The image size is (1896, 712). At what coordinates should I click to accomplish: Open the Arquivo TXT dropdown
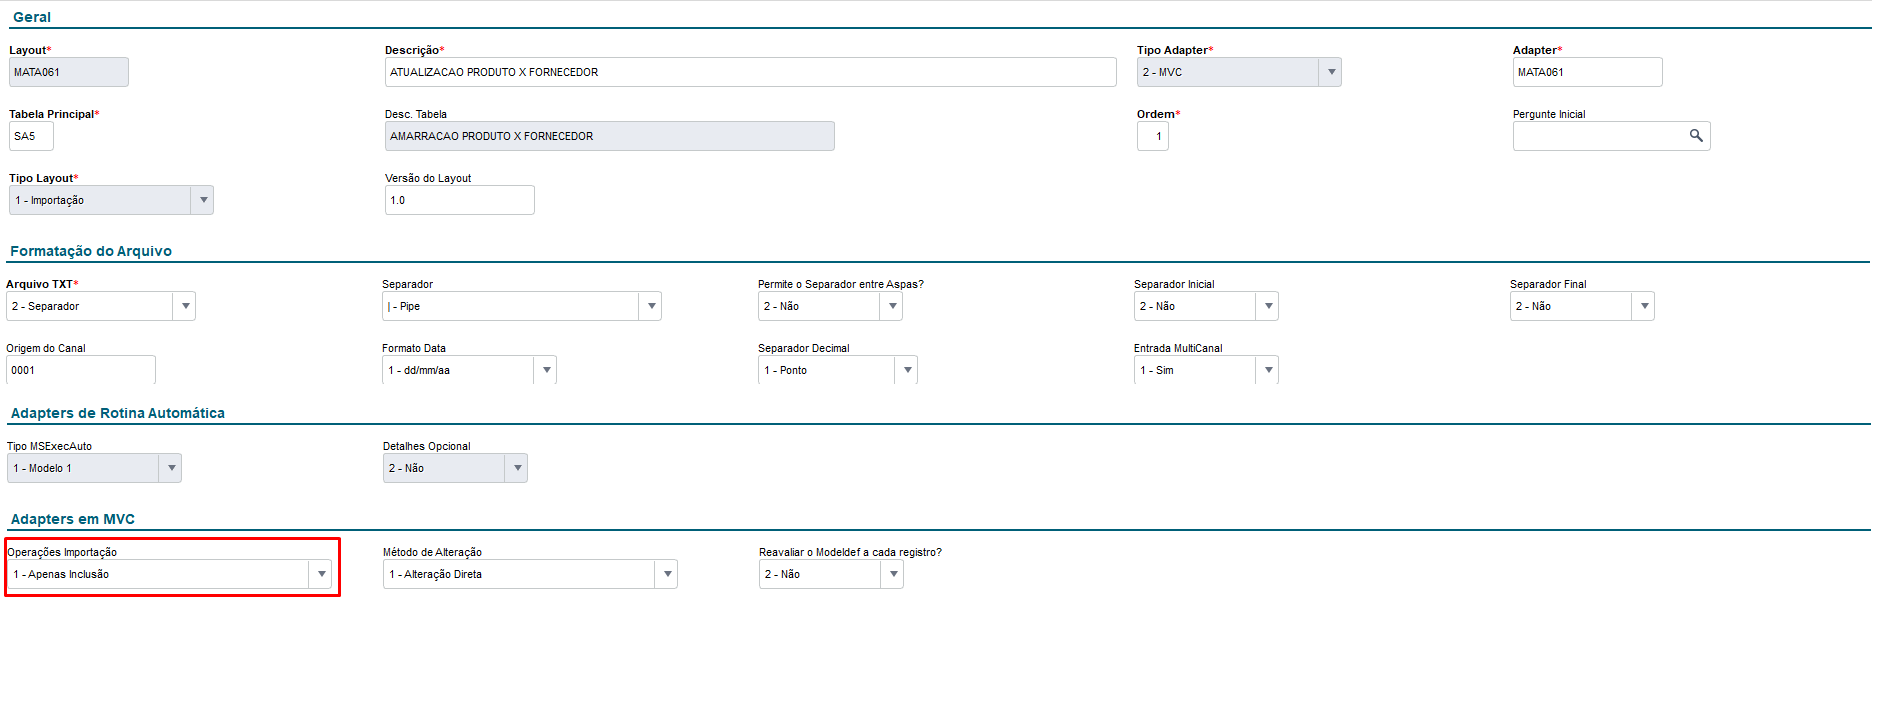(x=185, y=306)
